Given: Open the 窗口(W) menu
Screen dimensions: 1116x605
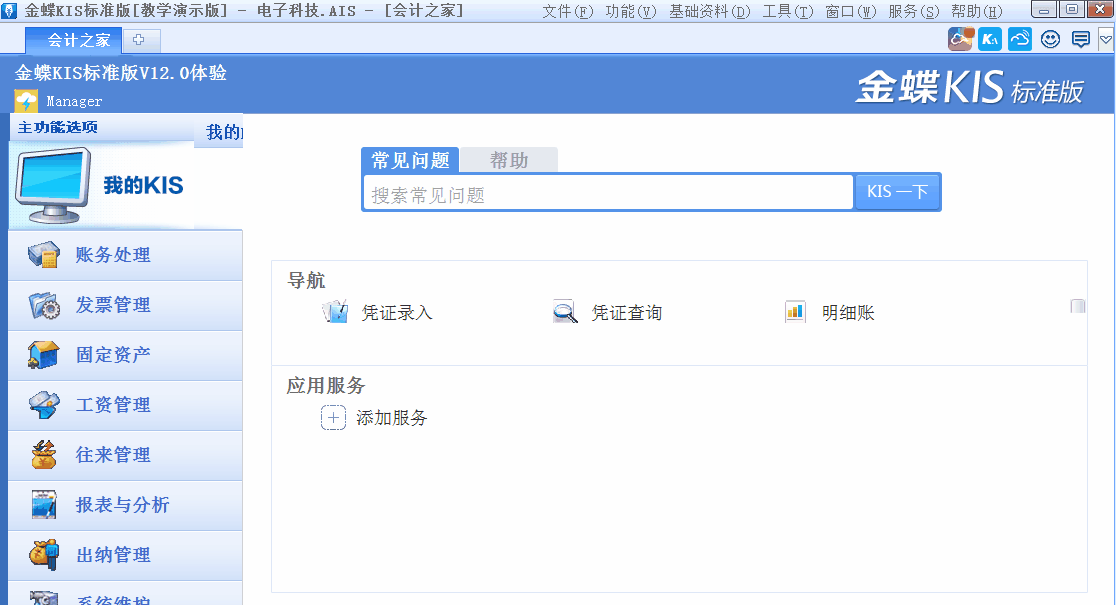Looking at the screenshot, I should [851, 11].
